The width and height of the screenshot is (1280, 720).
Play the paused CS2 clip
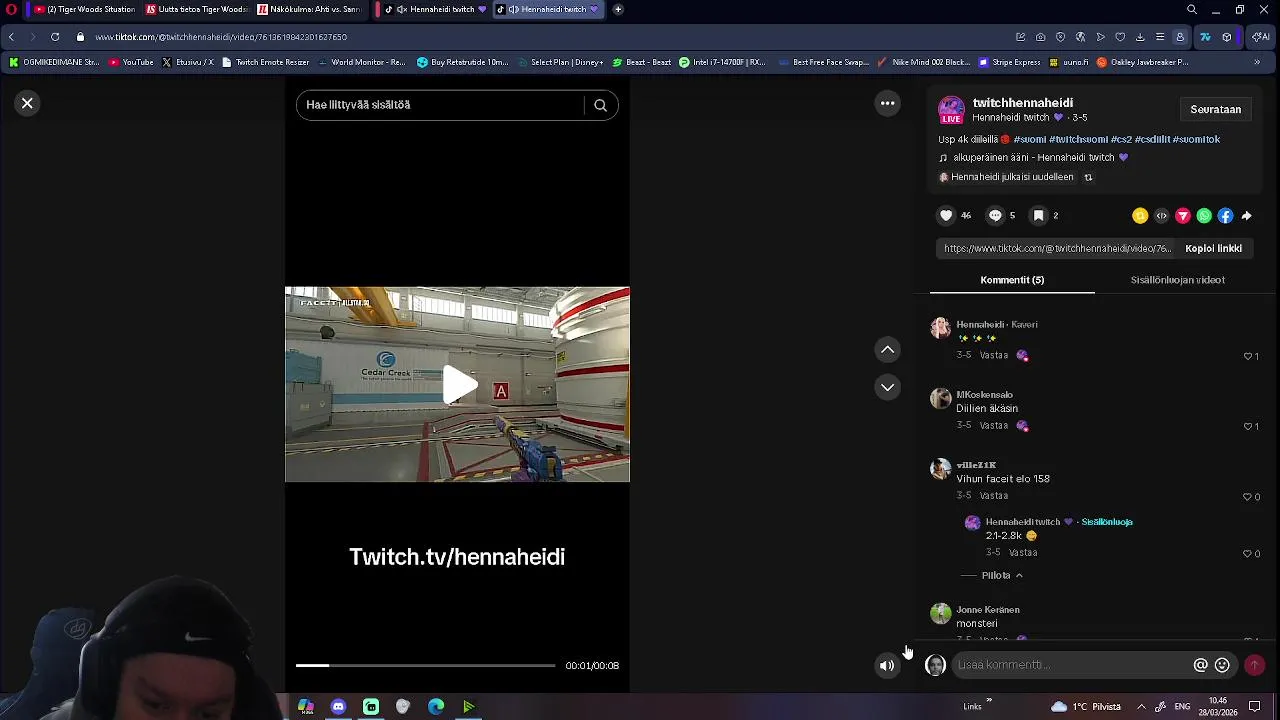click(459, 385)
